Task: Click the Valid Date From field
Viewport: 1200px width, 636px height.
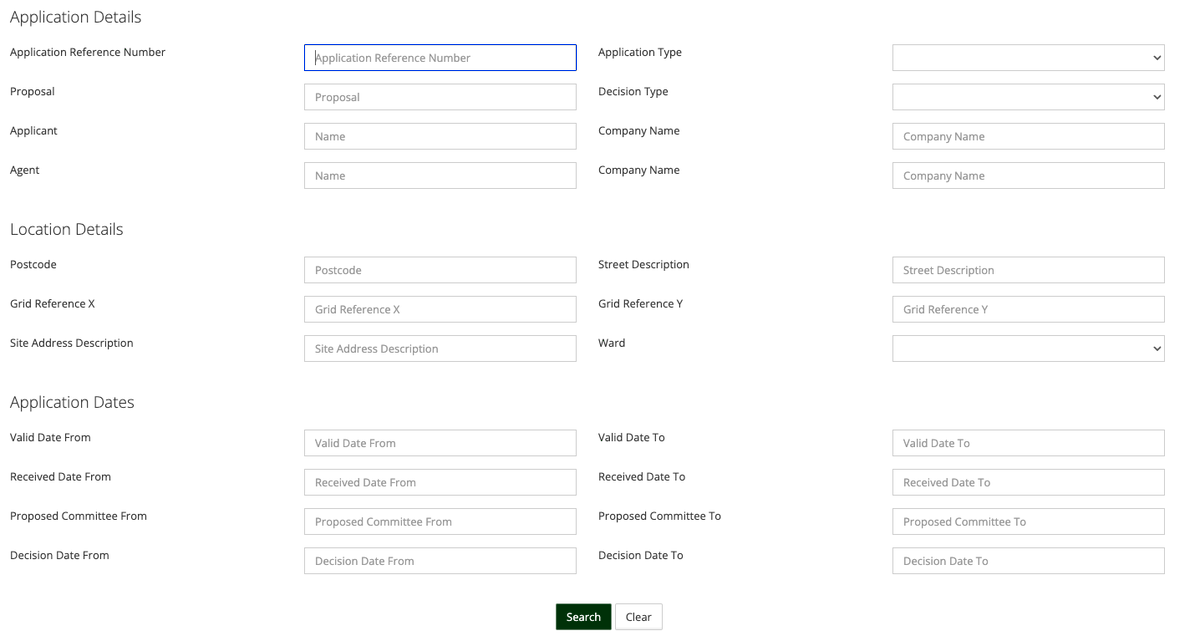Action: [440, 443]
